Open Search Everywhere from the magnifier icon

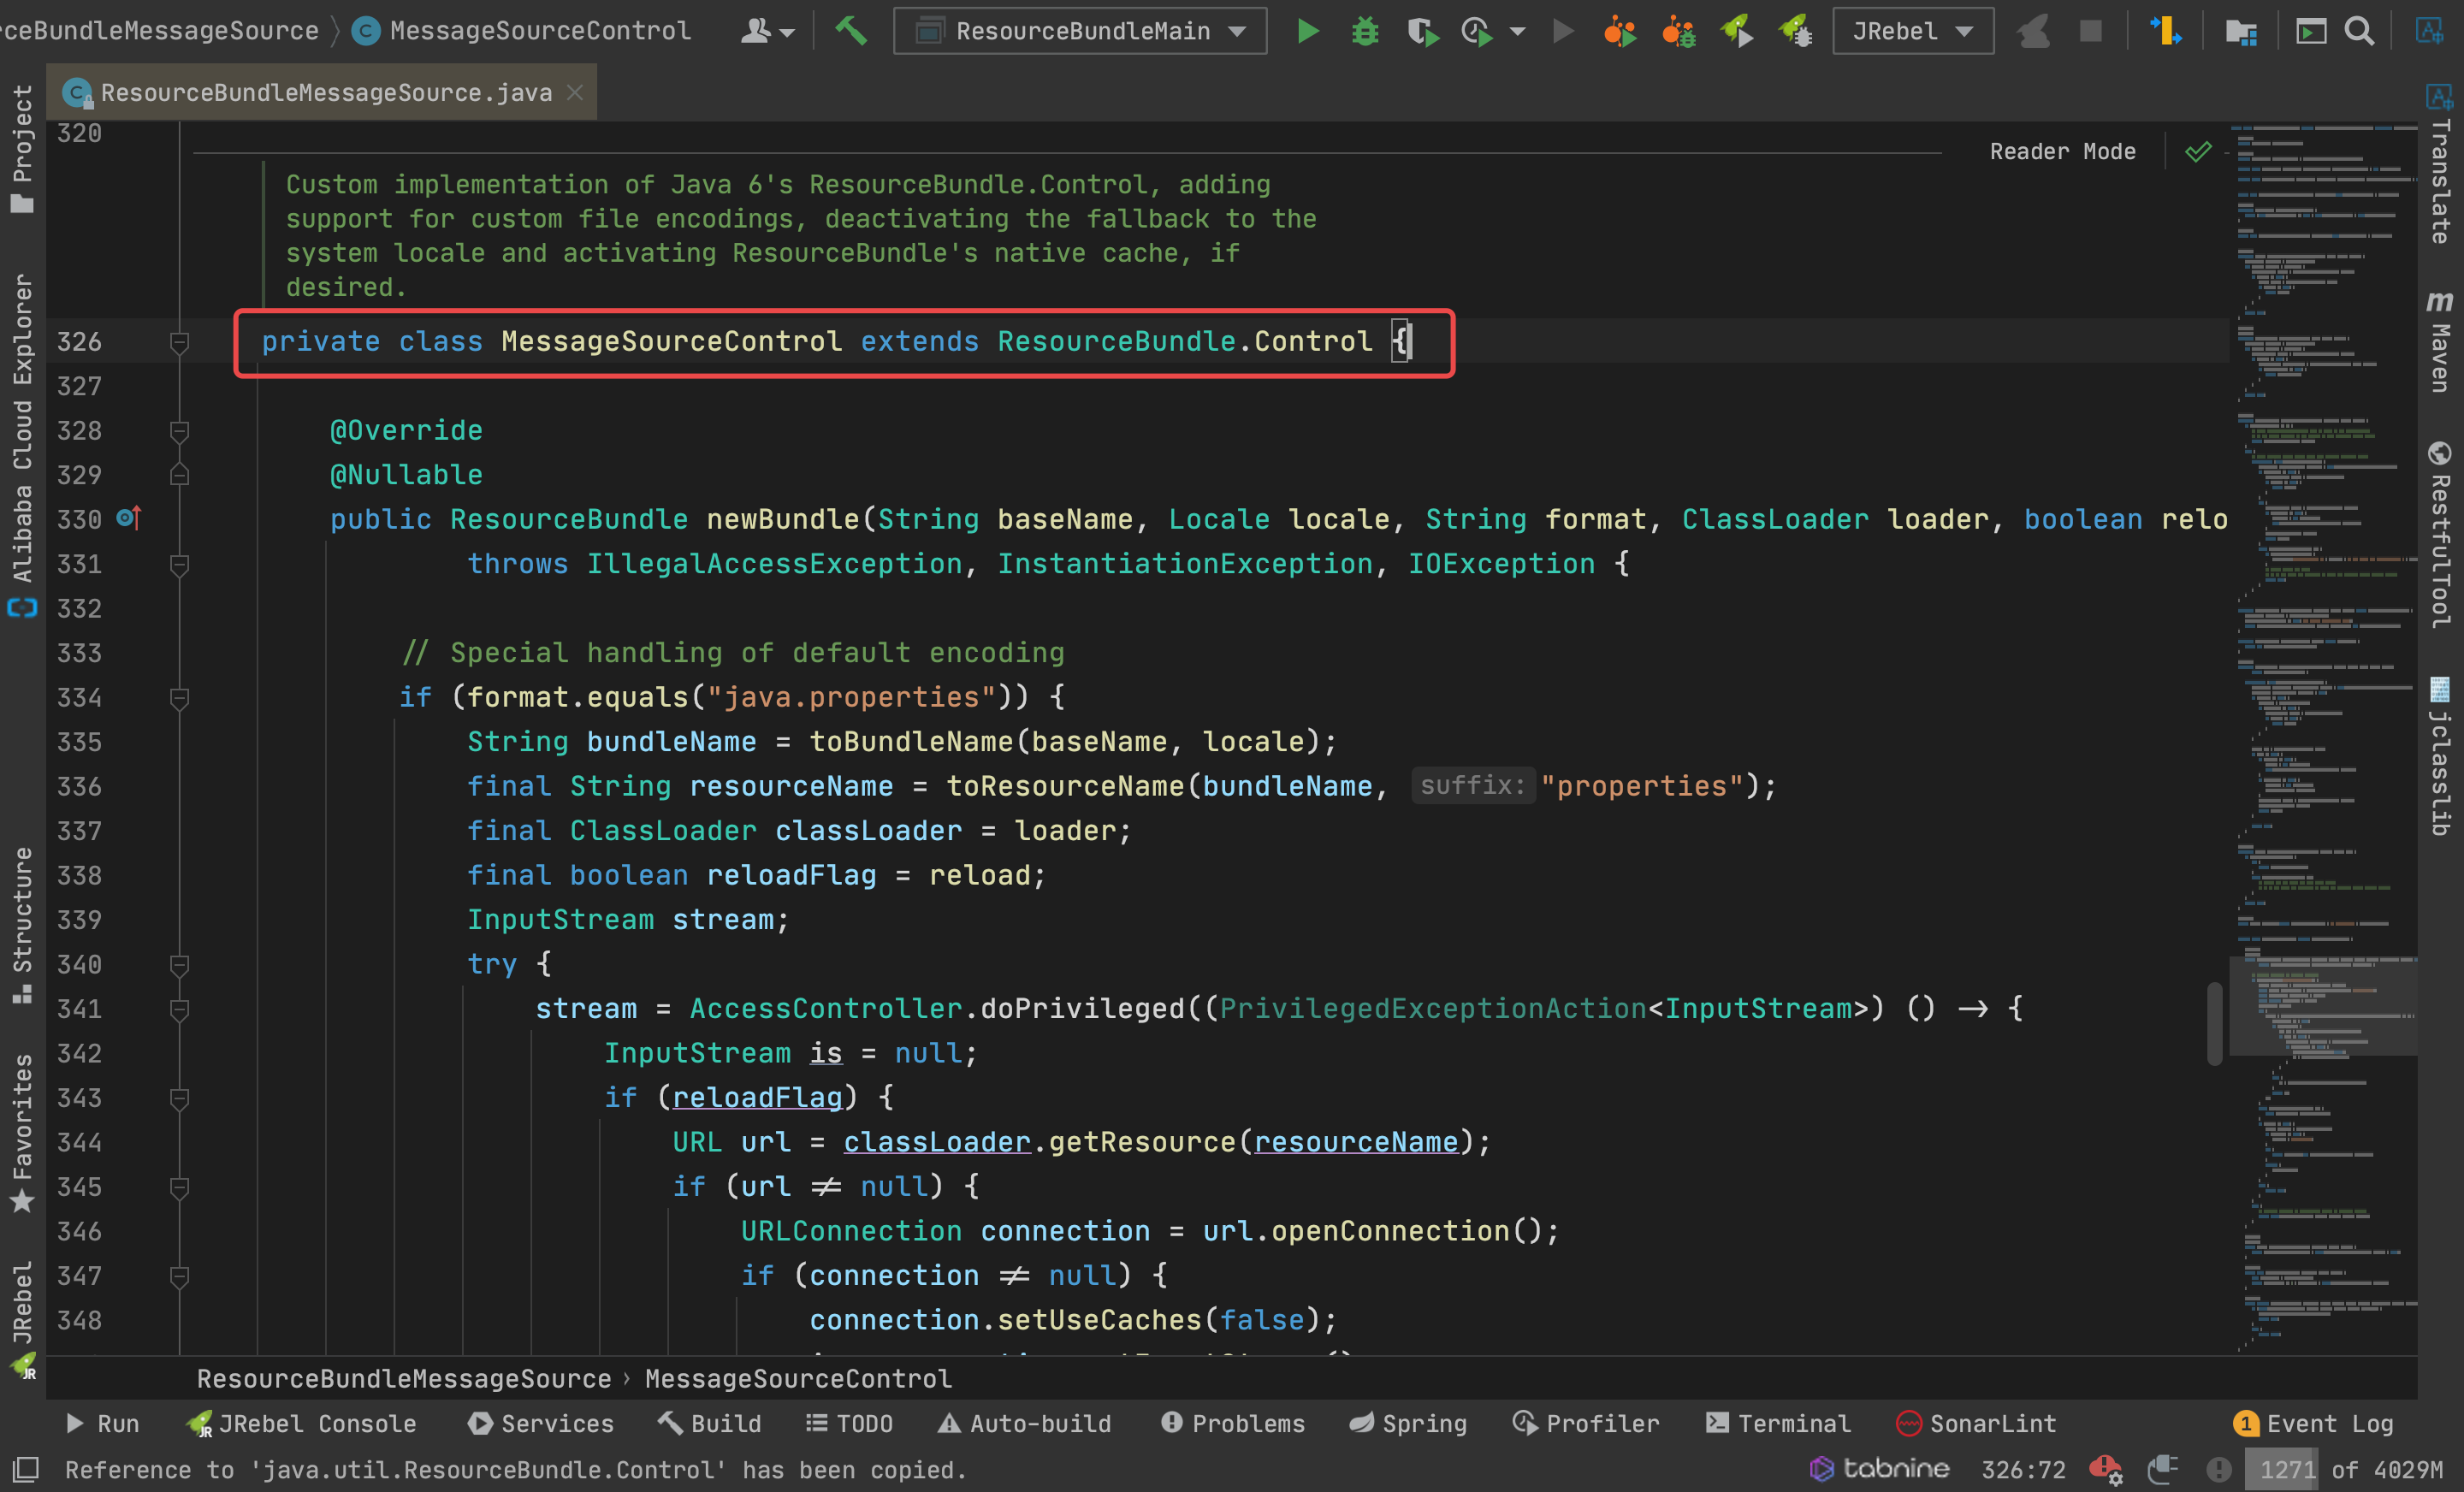tap(2360, 31)
